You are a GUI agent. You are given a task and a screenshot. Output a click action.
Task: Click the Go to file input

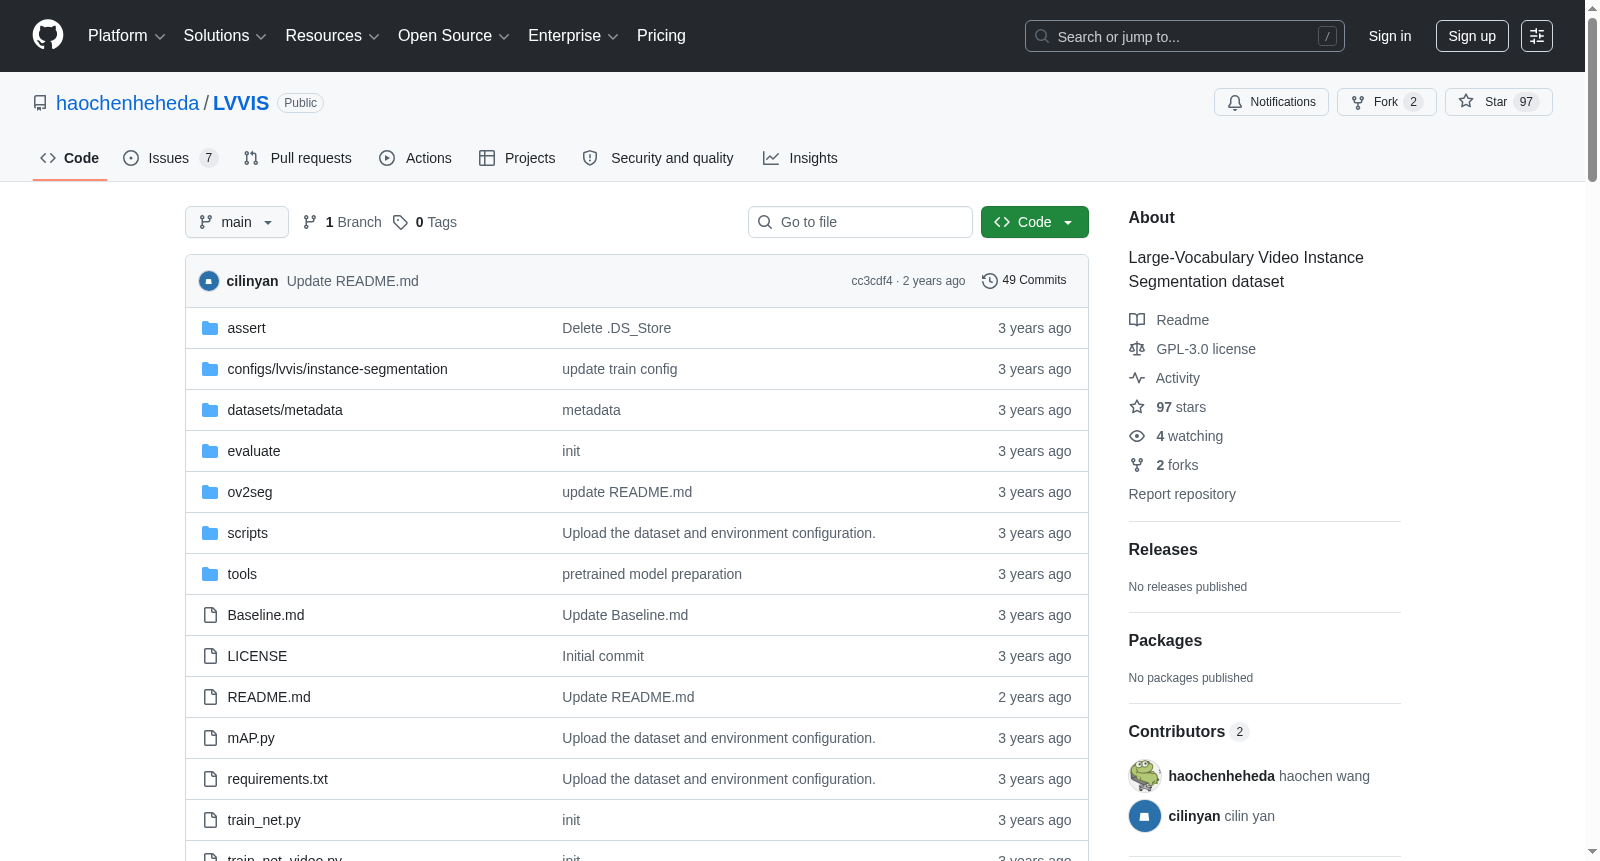(860, 222)
